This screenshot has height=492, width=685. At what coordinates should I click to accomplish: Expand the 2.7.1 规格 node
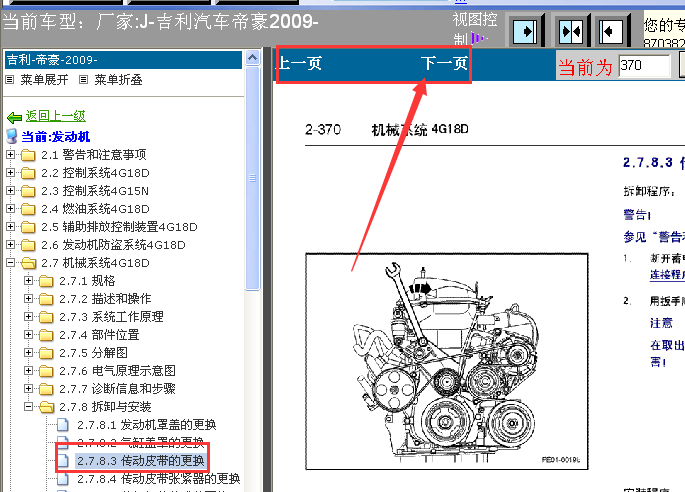28,280
